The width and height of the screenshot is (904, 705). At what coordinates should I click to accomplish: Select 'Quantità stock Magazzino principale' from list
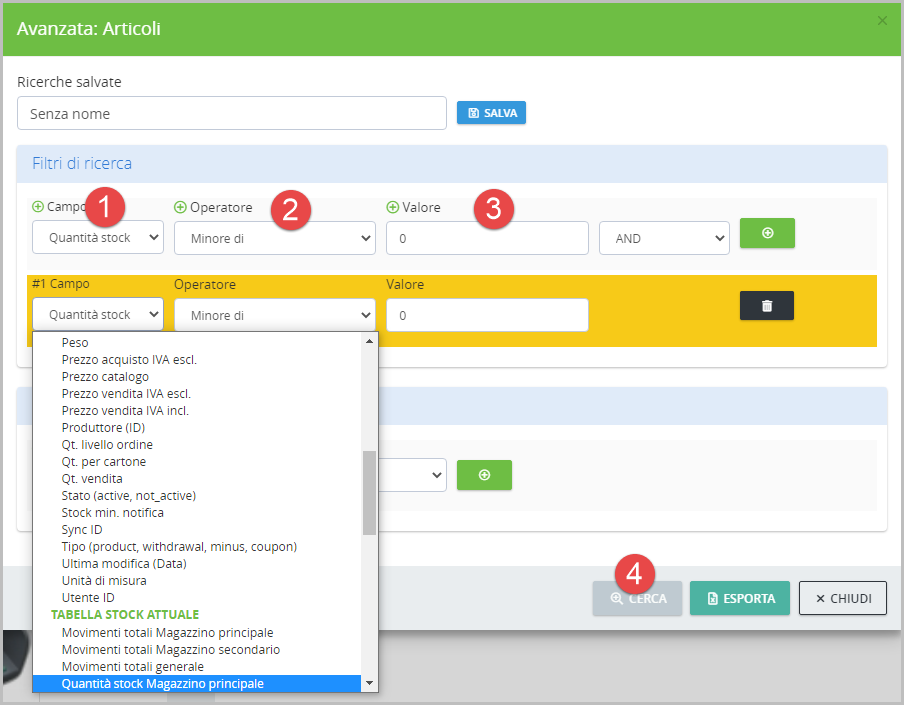(163, 683)
